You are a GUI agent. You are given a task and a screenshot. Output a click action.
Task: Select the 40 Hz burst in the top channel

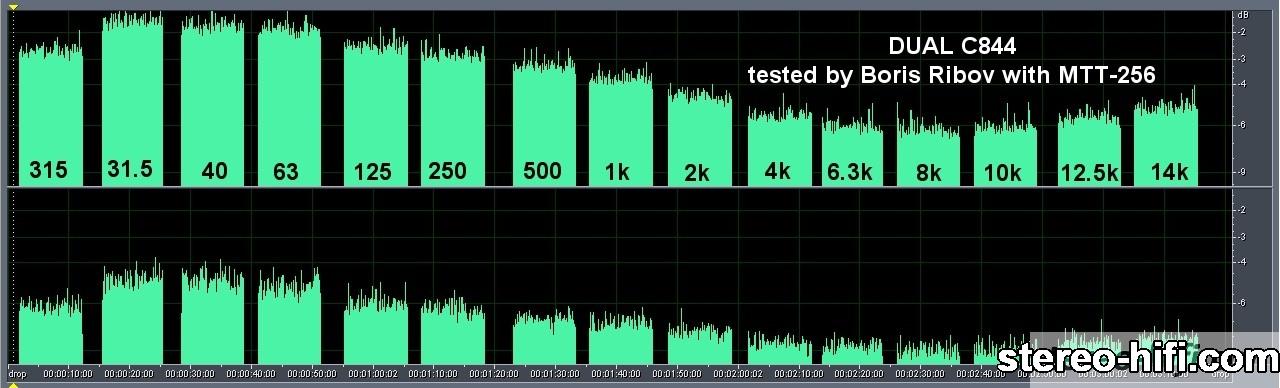tap(213, 100)
